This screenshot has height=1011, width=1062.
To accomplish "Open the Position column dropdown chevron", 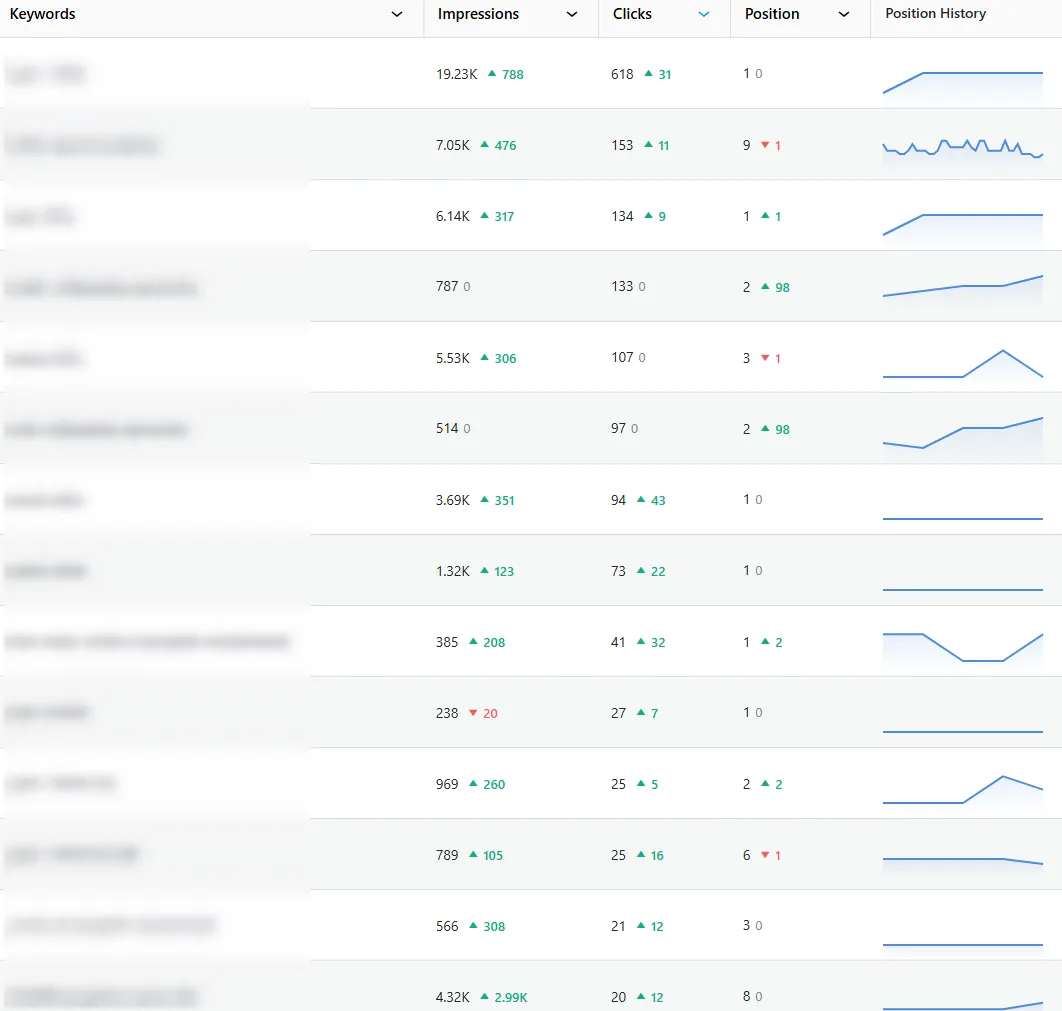I will [844, 15].
